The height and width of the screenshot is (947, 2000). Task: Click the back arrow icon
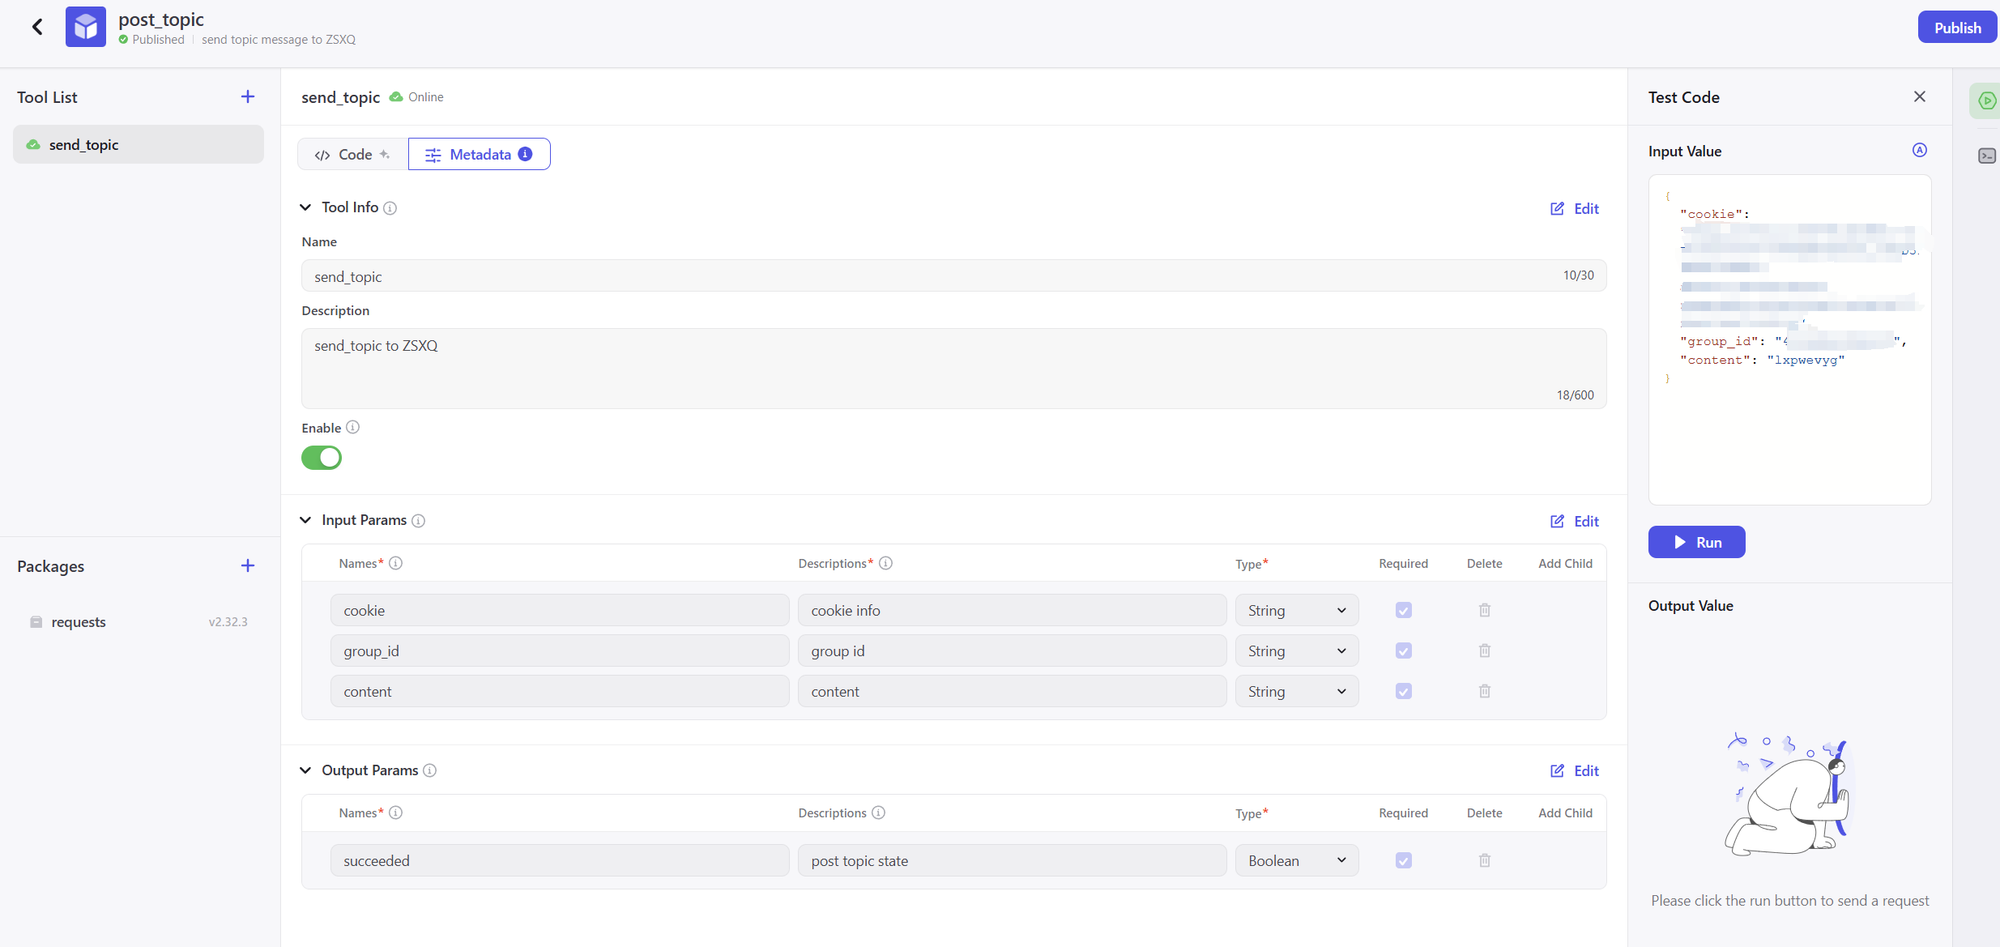(x=37, y=27)
